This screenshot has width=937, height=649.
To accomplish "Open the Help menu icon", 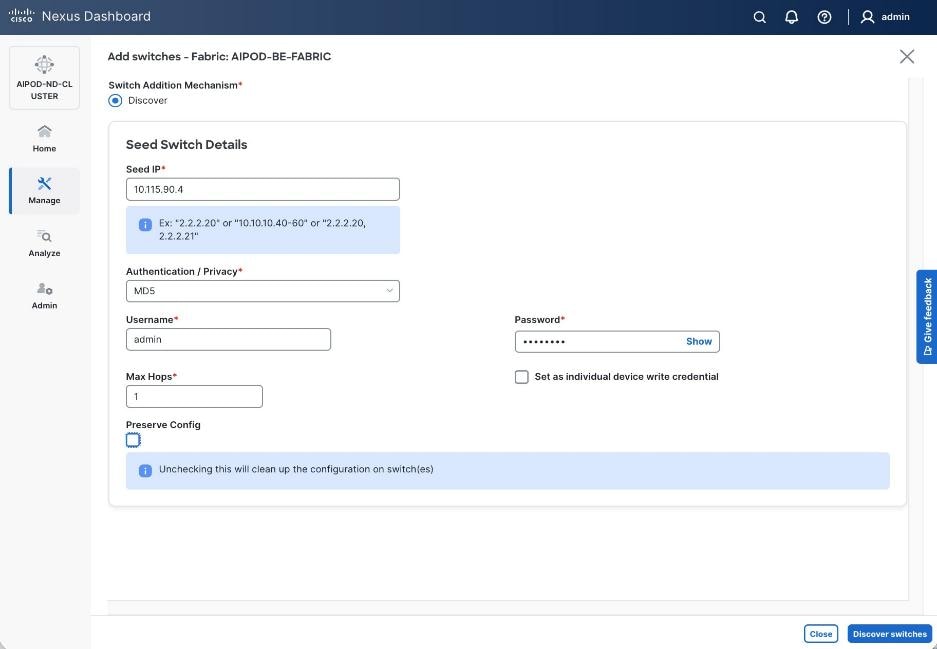I will click(822, 16).
